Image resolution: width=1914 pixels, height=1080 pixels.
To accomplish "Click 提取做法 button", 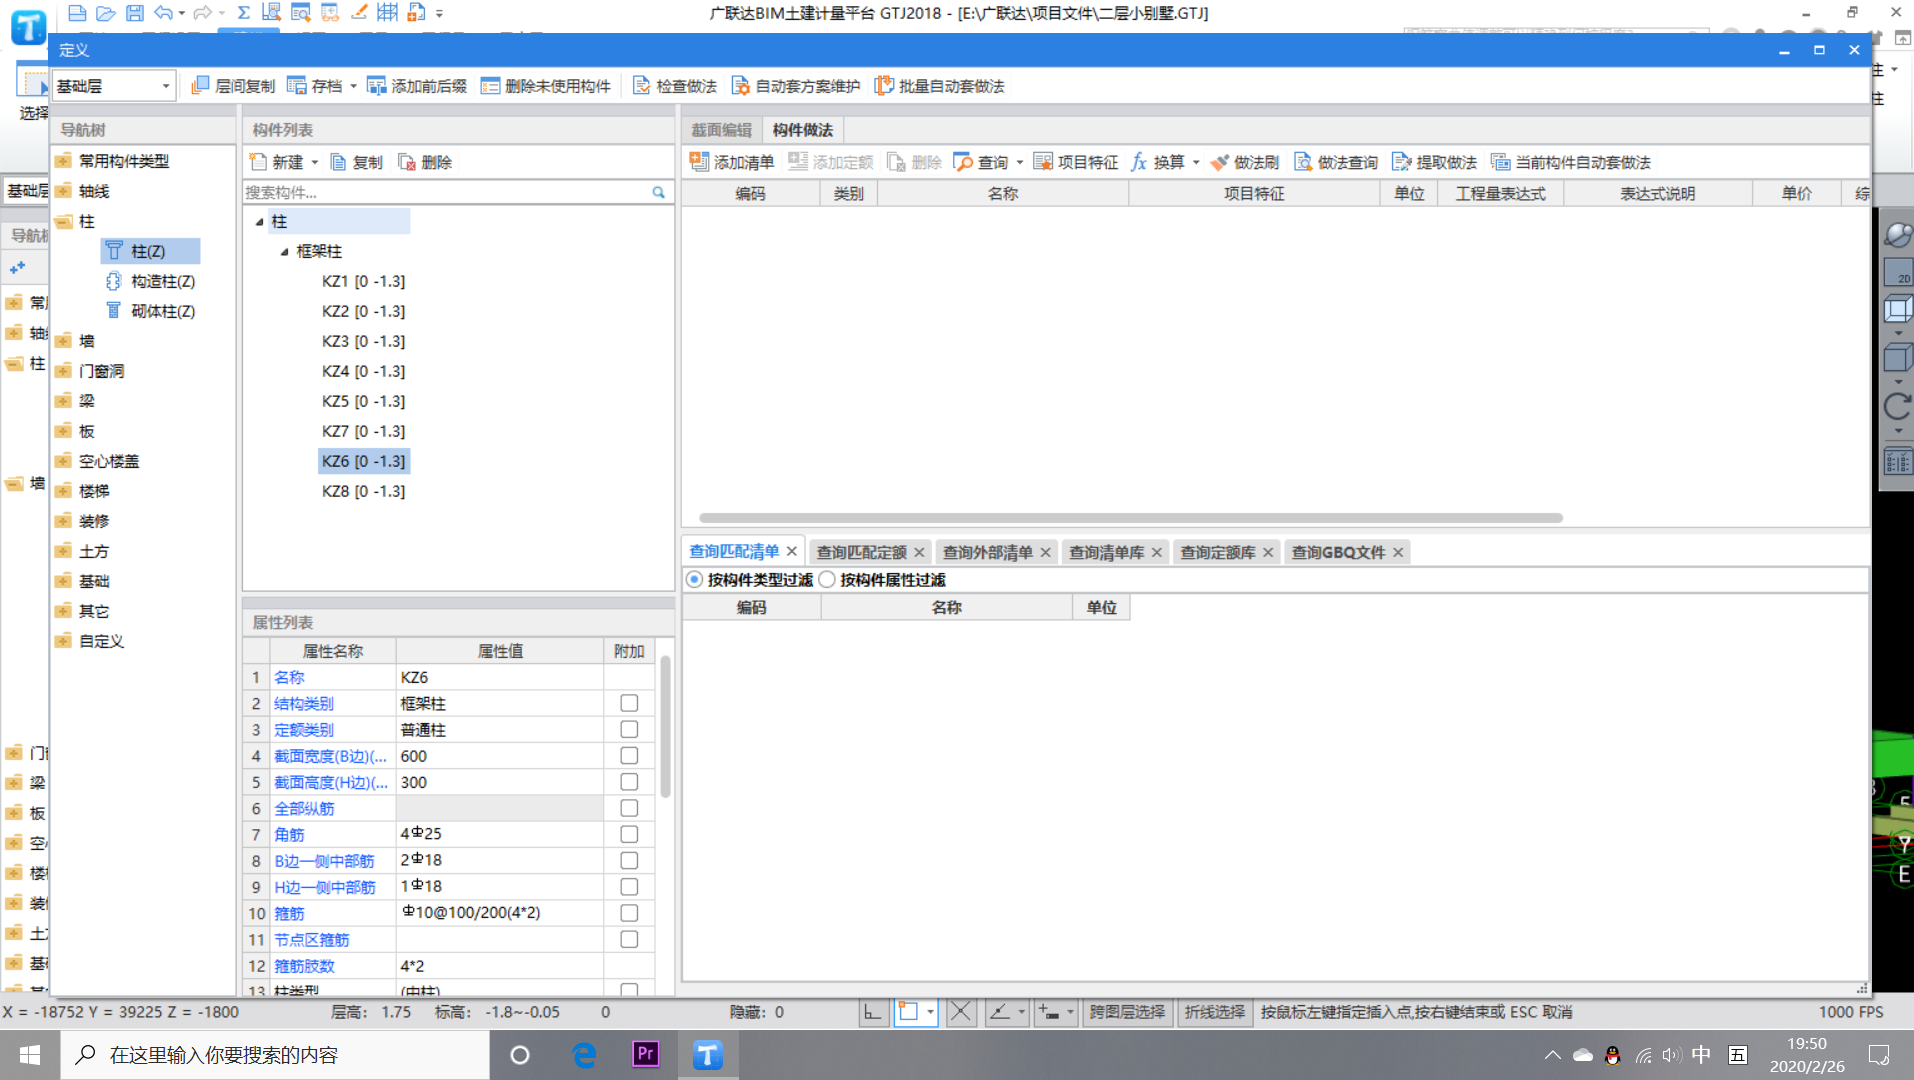I will pos(1434,162).
